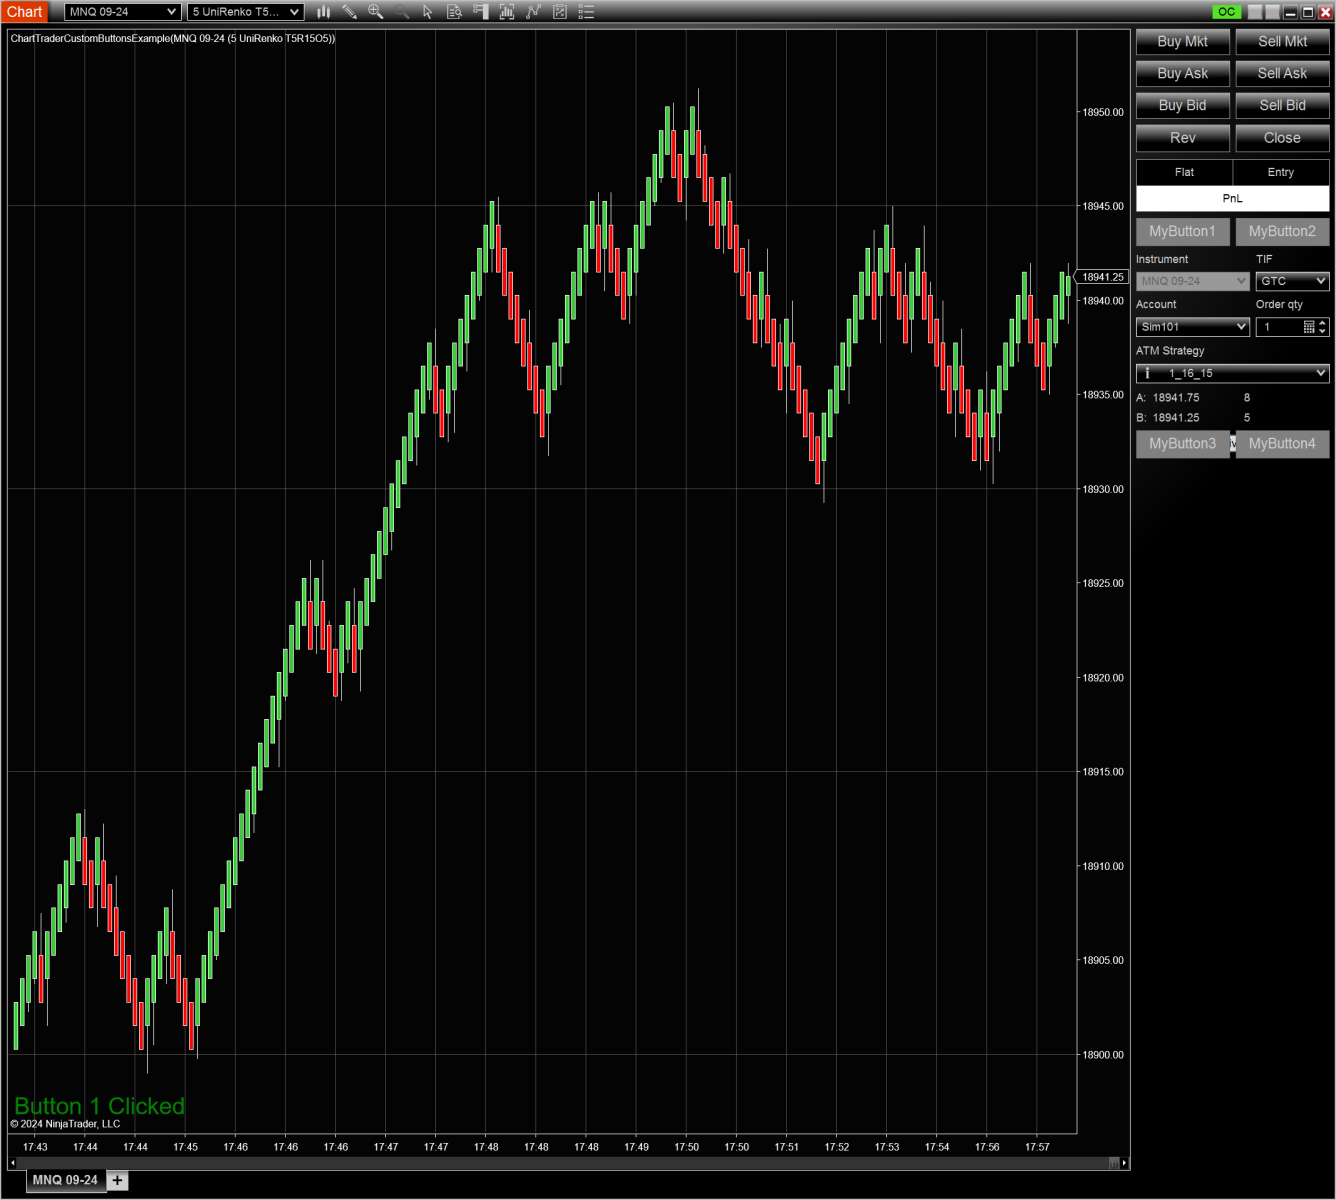This screenshot has width=1336, height=1200.
Task: Click the Flat position cell
Action: coord(1184,173)
